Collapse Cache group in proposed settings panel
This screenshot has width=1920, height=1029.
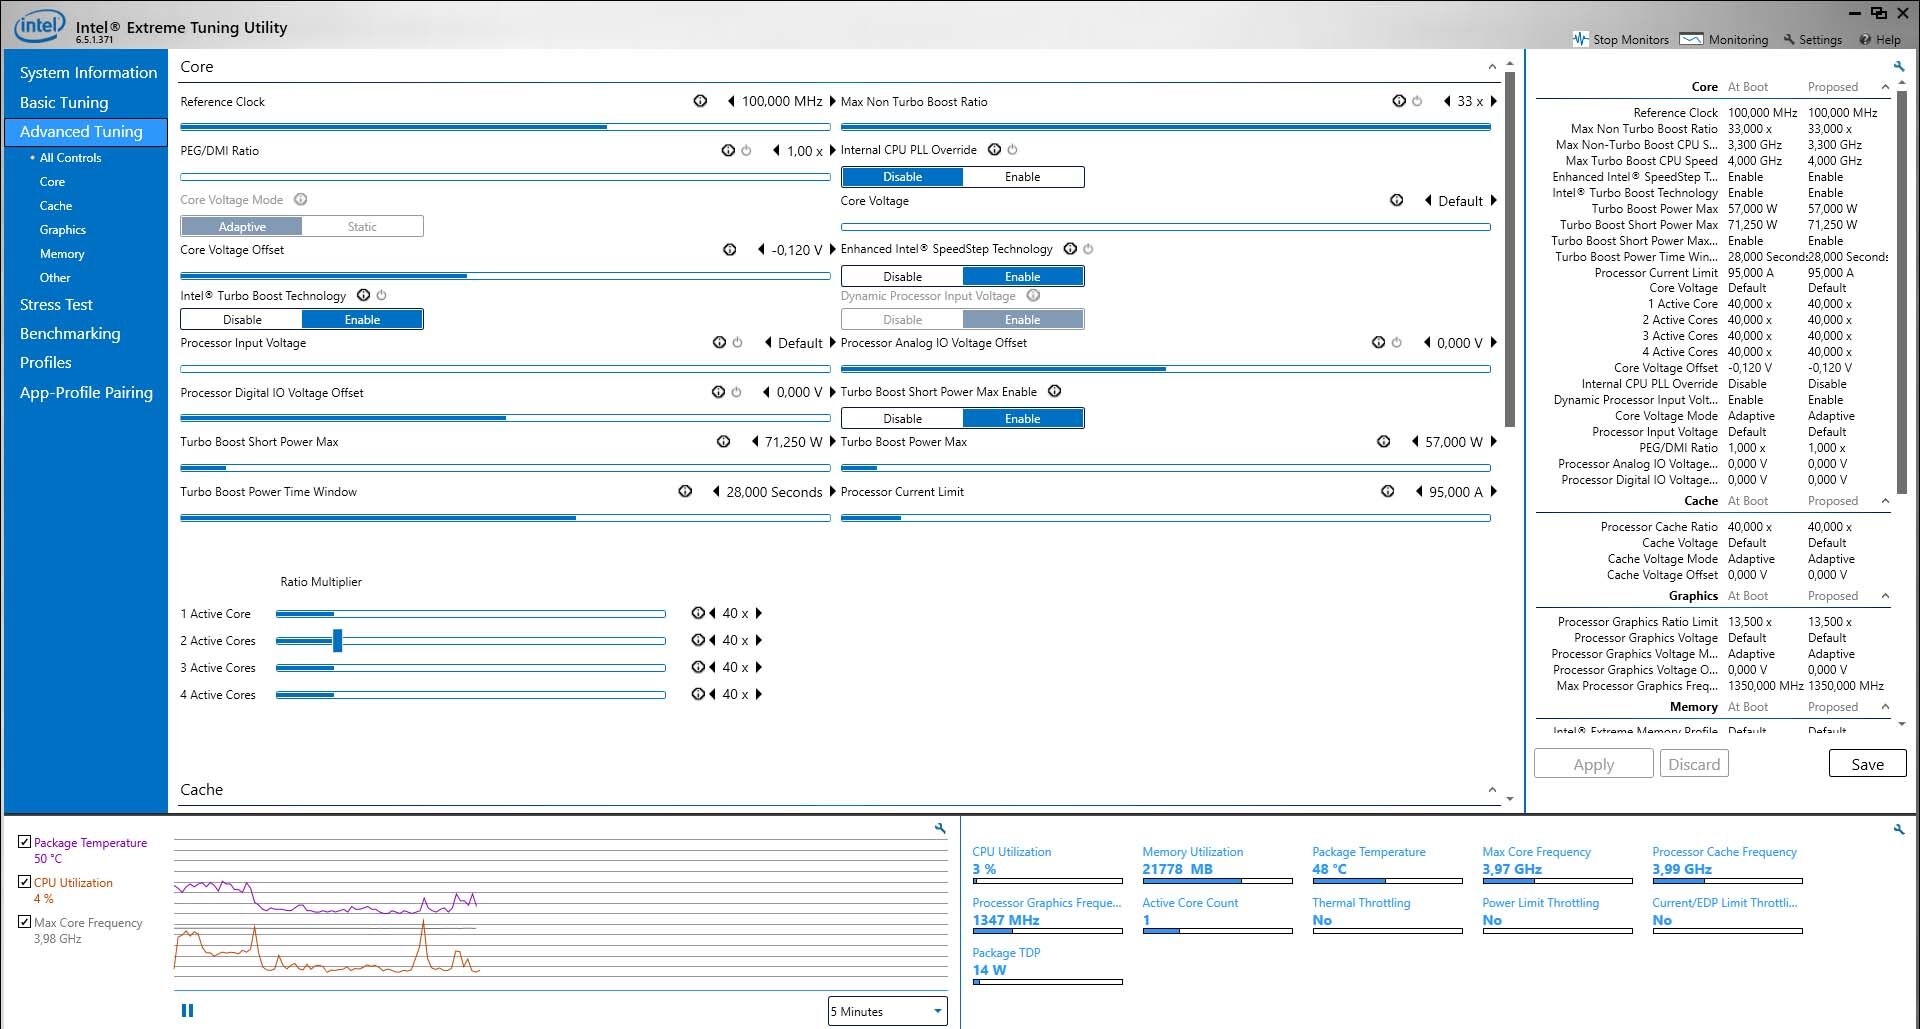[1885, 501]
